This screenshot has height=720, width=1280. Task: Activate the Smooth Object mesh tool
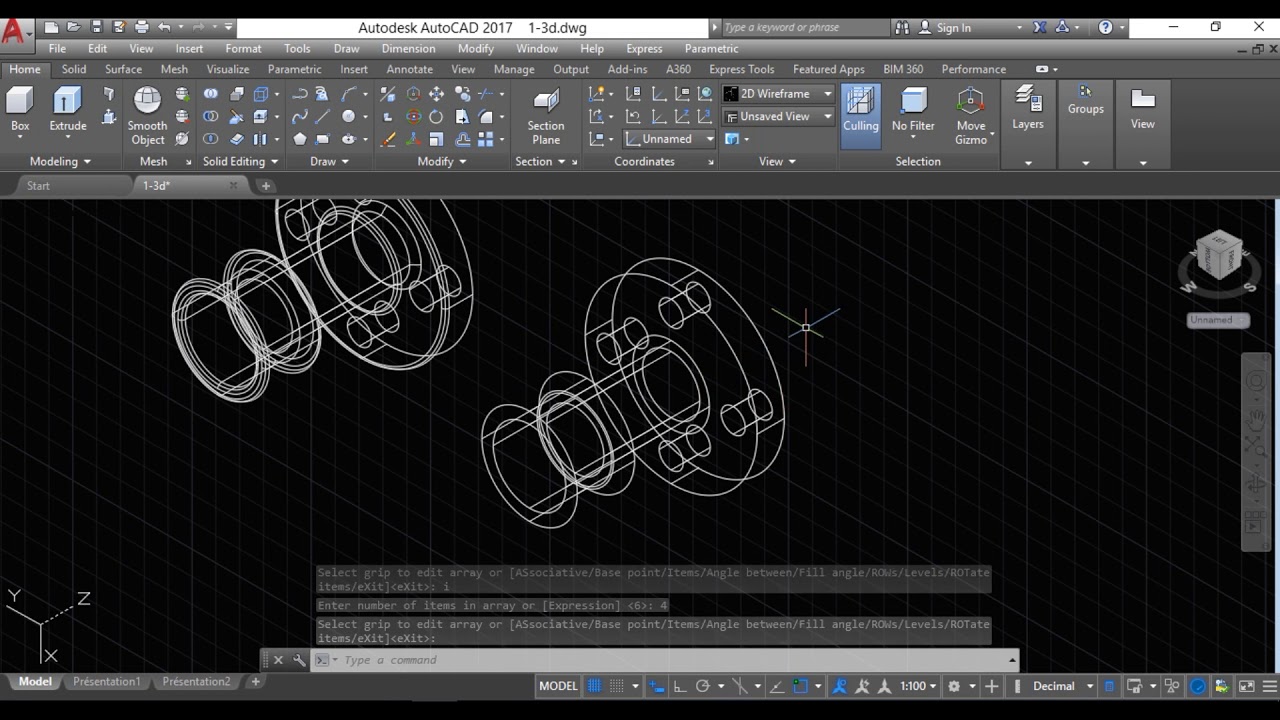(147, 115)
